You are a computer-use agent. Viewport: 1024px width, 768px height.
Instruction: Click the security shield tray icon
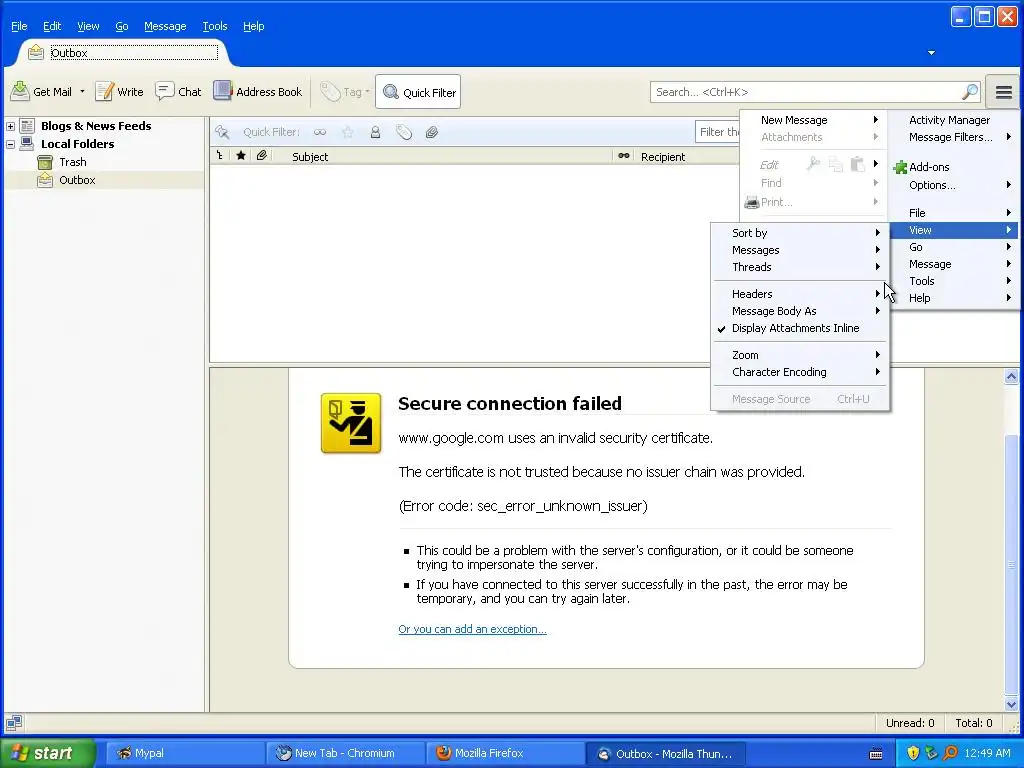[x=913, y=753]
